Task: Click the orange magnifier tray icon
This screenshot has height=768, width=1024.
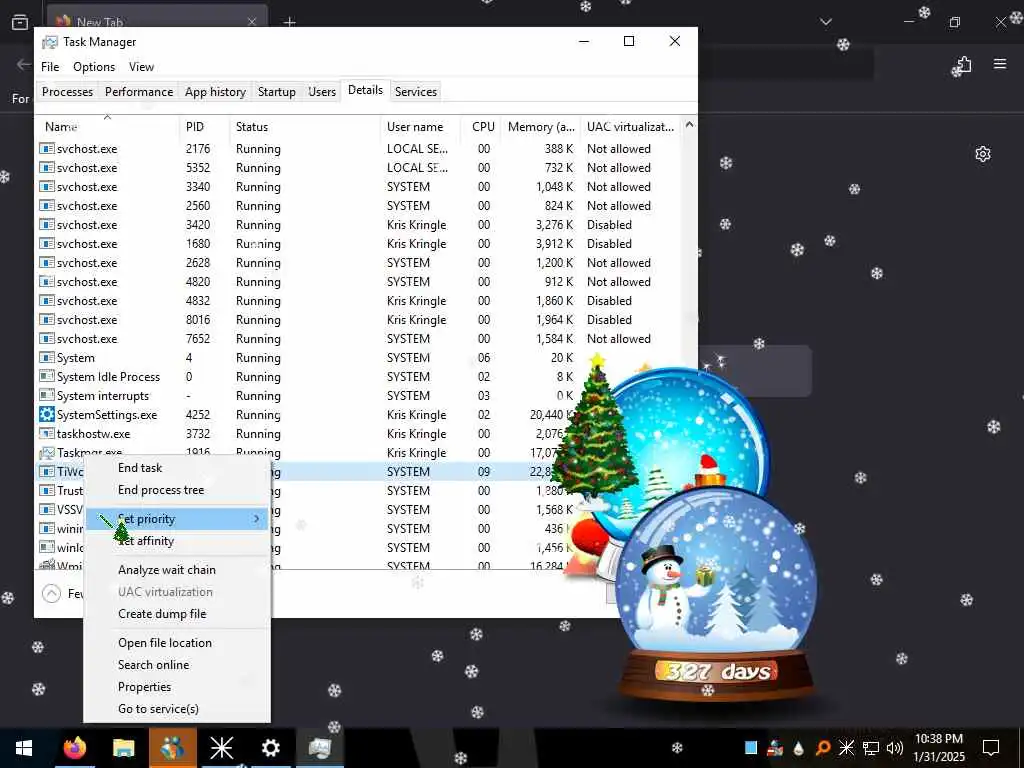Action: [x=822, y=748]
